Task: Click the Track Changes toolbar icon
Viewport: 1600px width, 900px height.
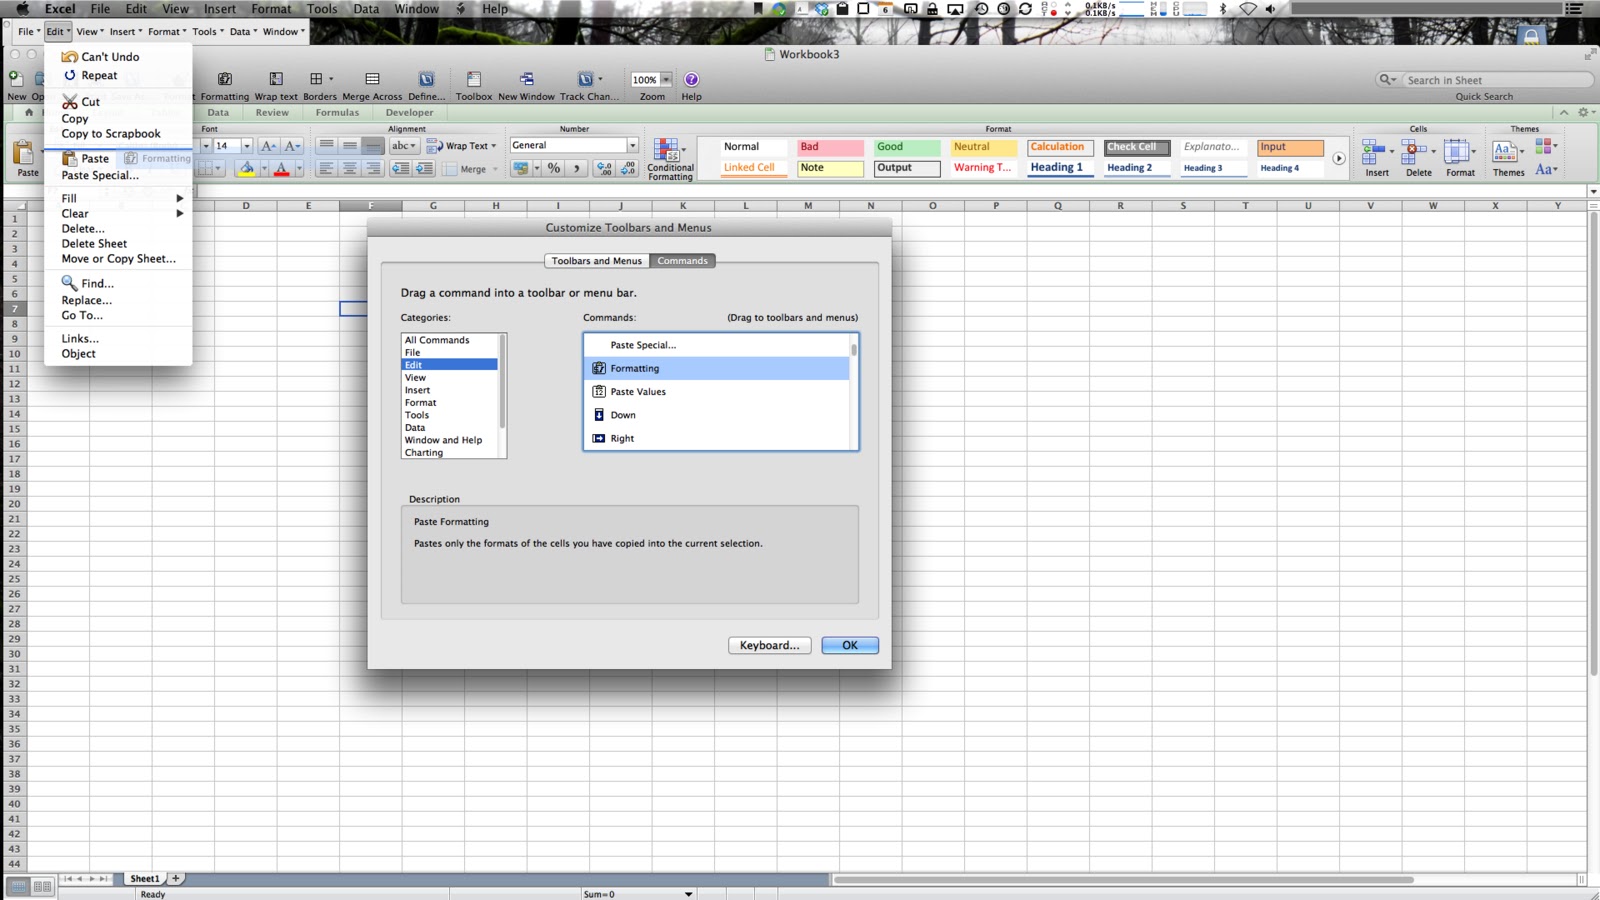Action: [588, 82]
